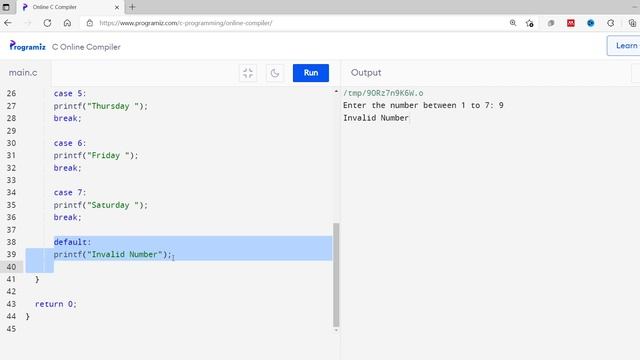Toggle dark mode moon icon
Viewport: 640px width, 360px height.
(275, 73)
